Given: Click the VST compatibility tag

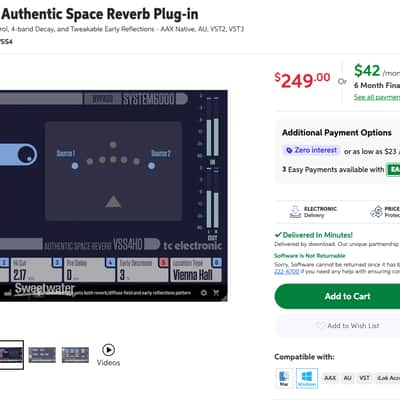Looking at the screenshot, I should (x=364, y=378).
